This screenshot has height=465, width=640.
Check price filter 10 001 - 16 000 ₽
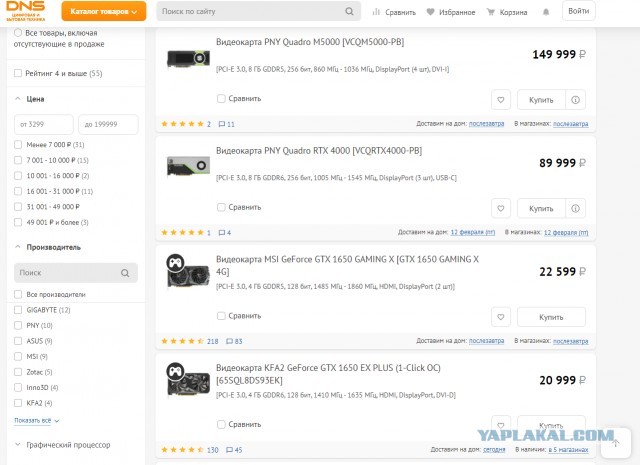coord(18,176)
